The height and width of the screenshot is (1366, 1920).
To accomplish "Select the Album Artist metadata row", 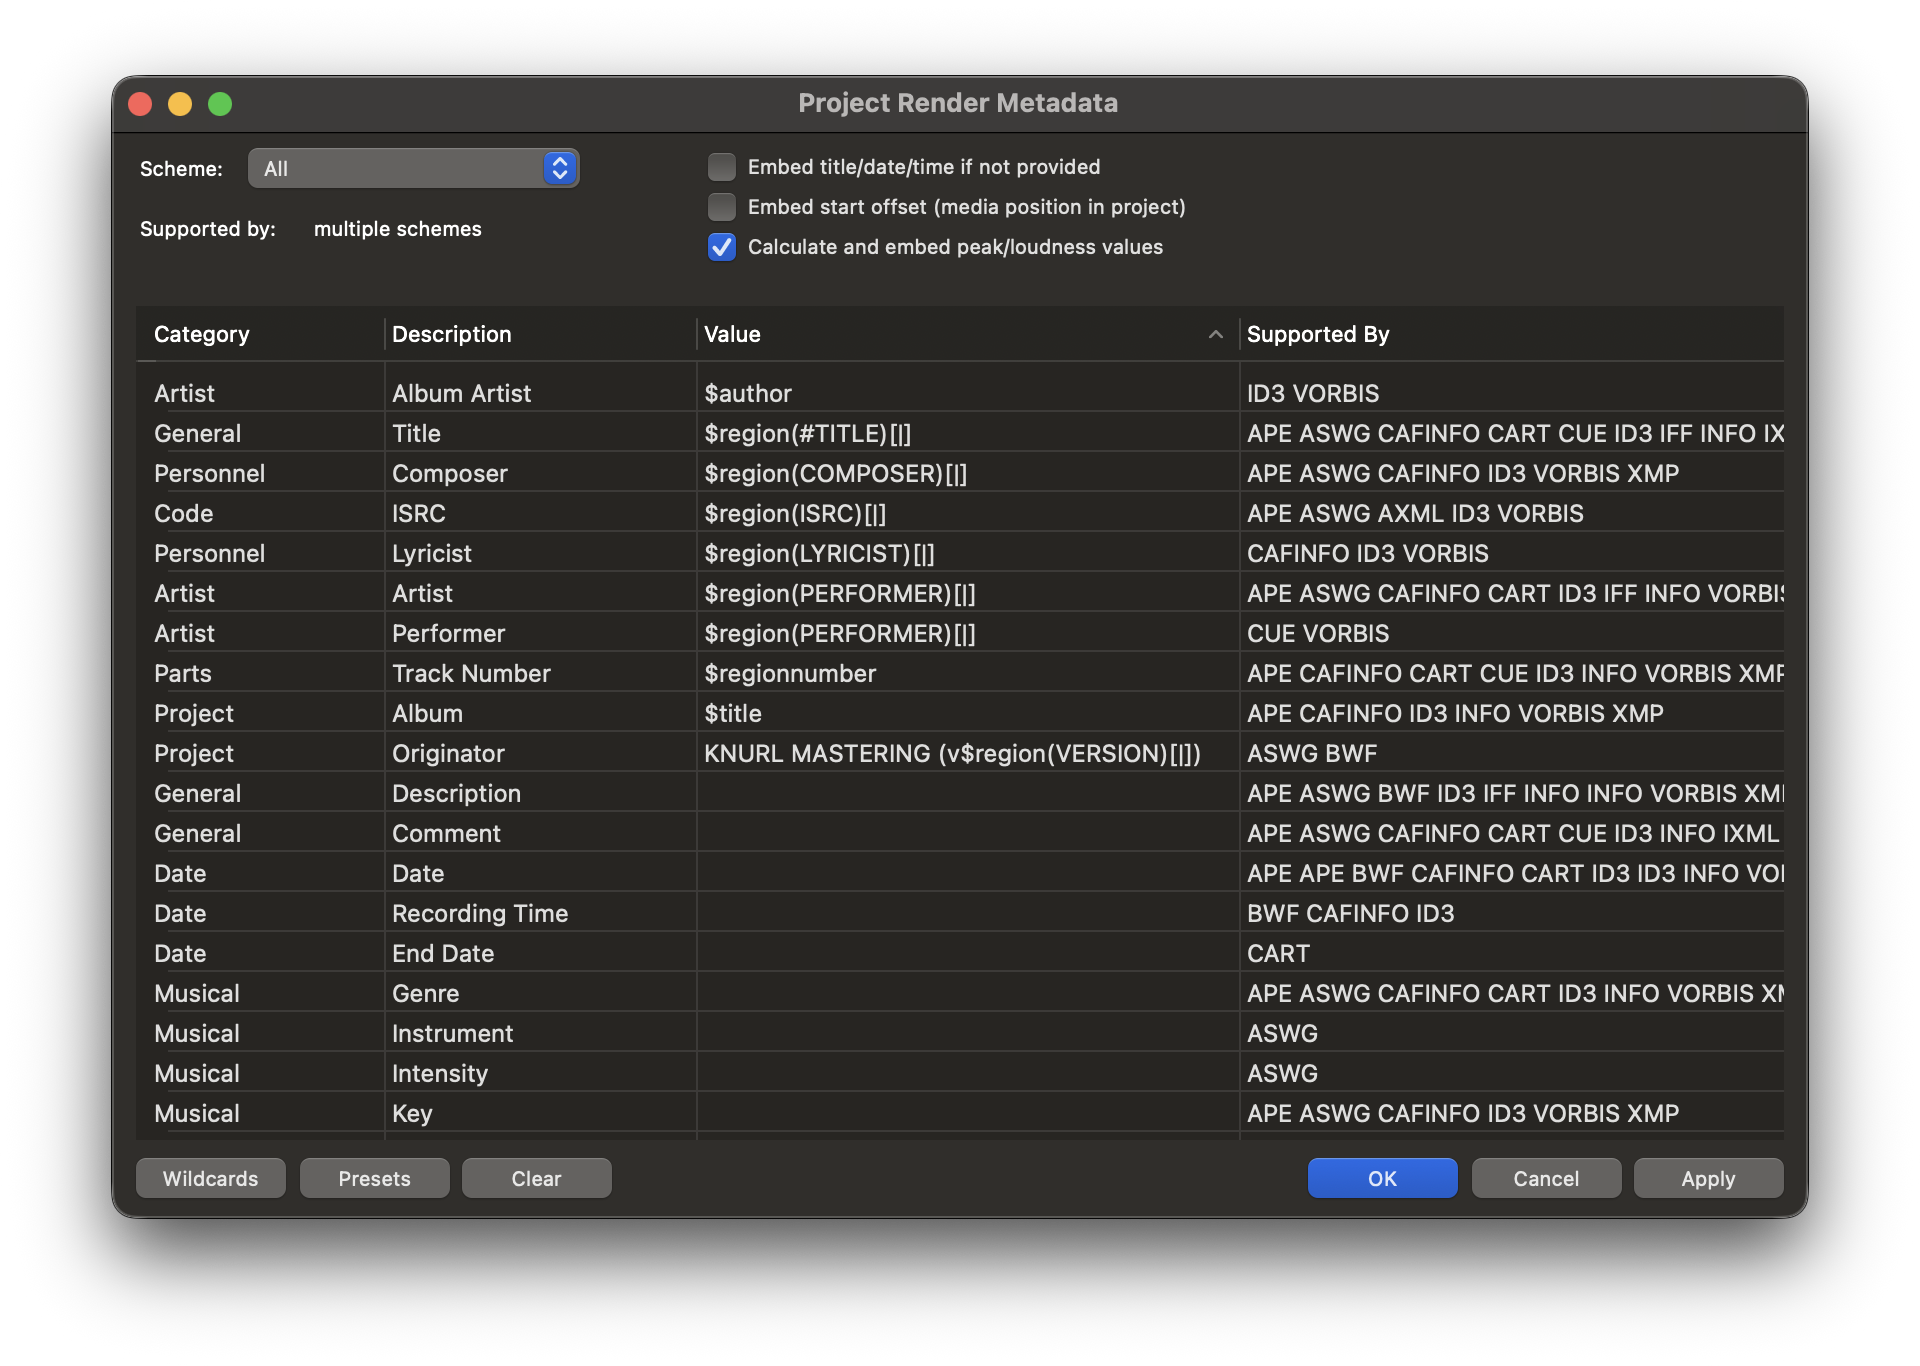I will 461,393.
